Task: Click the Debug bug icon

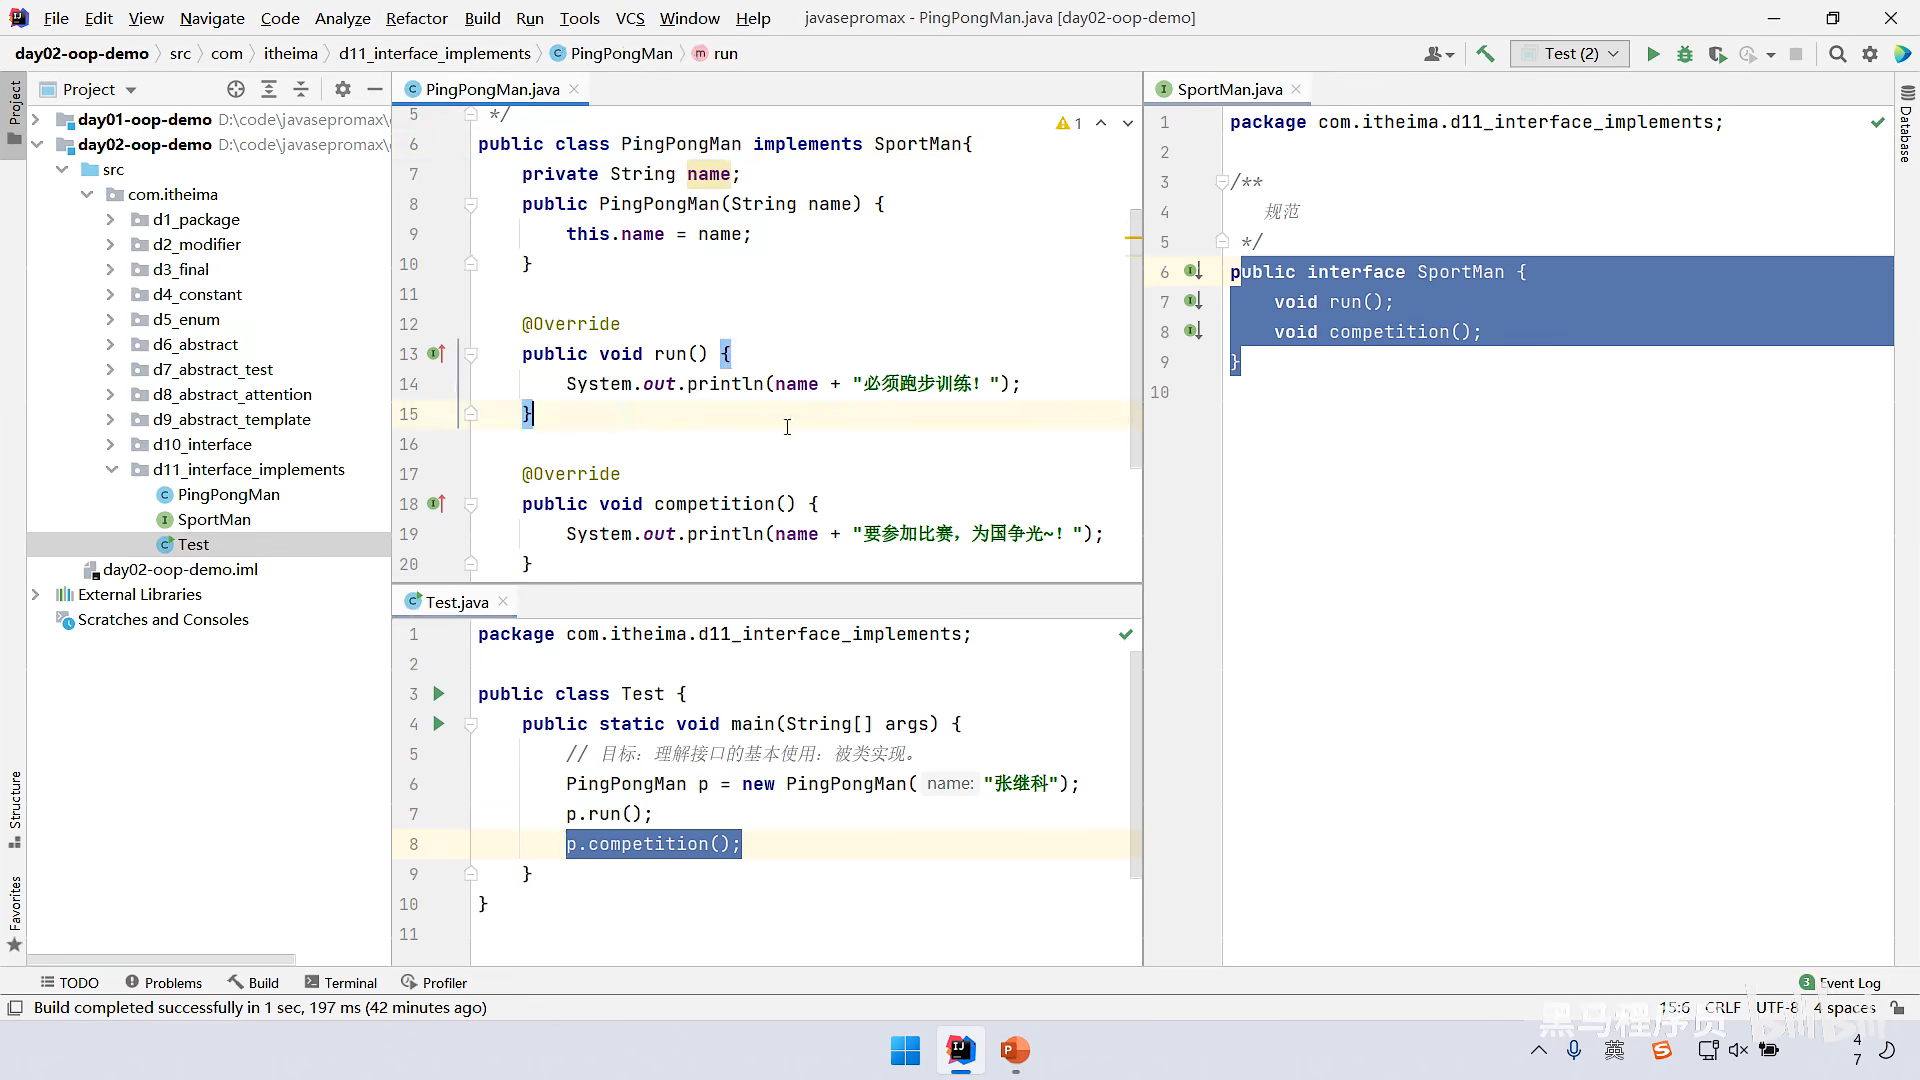Action: tap(1685, 54)
